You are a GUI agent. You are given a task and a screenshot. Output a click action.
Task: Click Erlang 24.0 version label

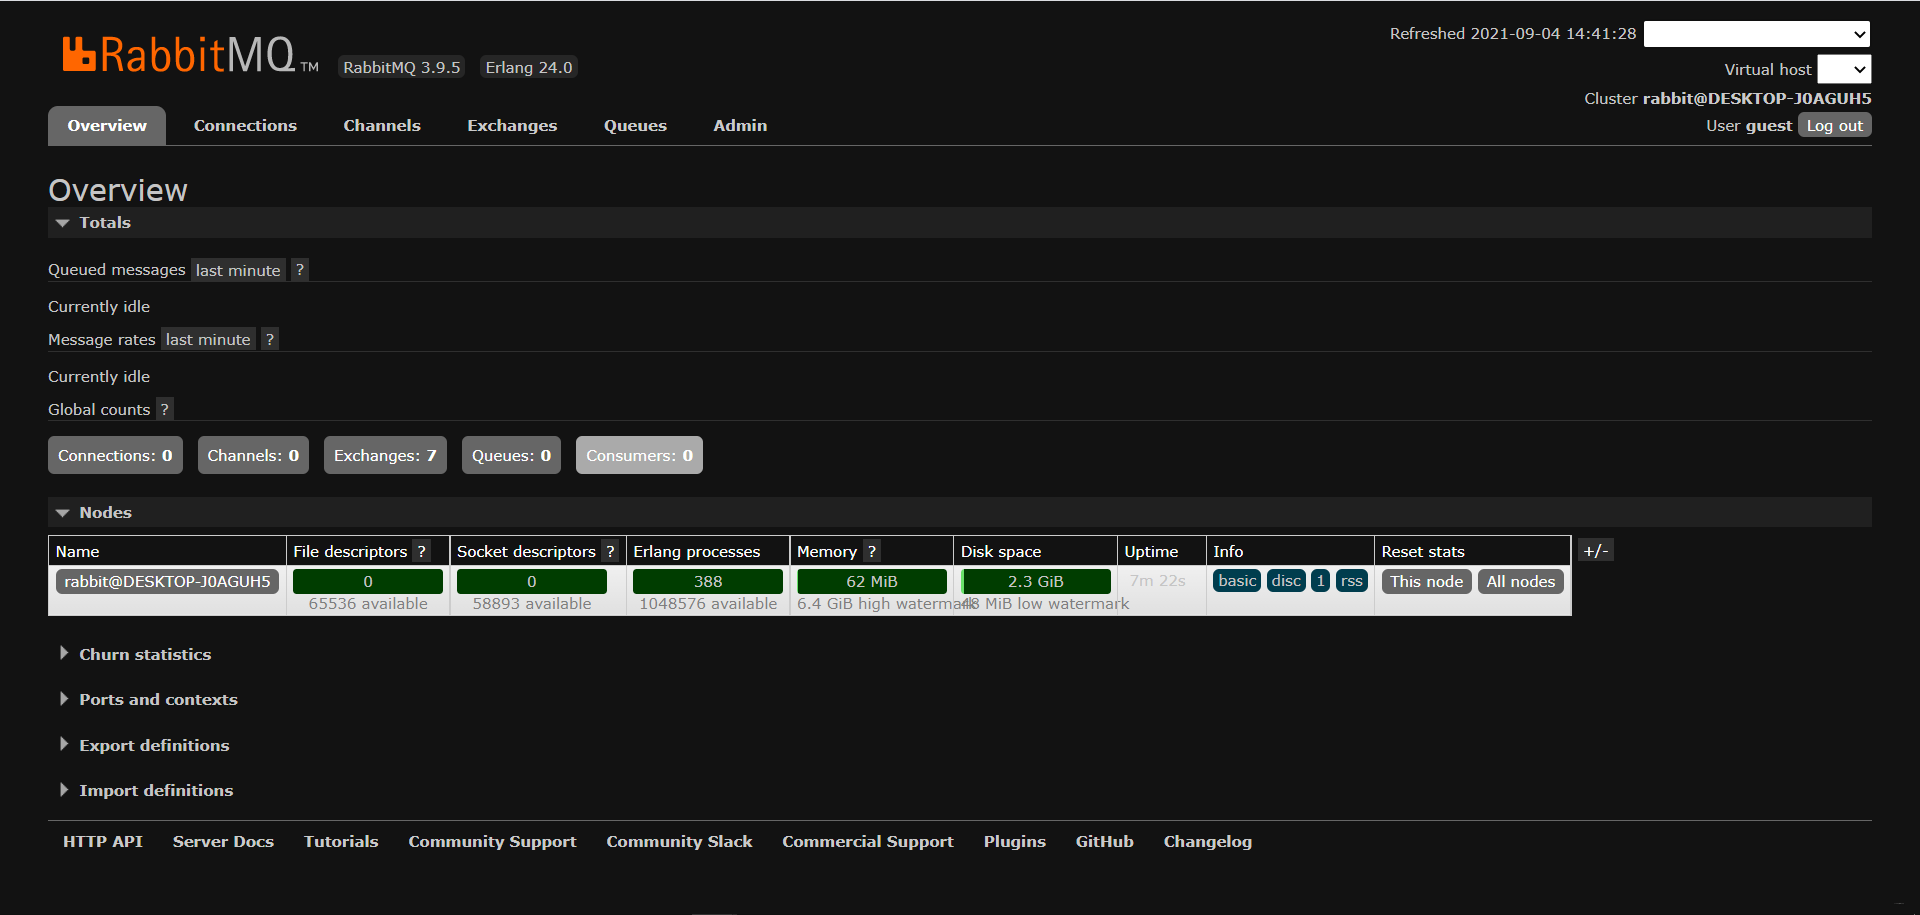point(529,67)
